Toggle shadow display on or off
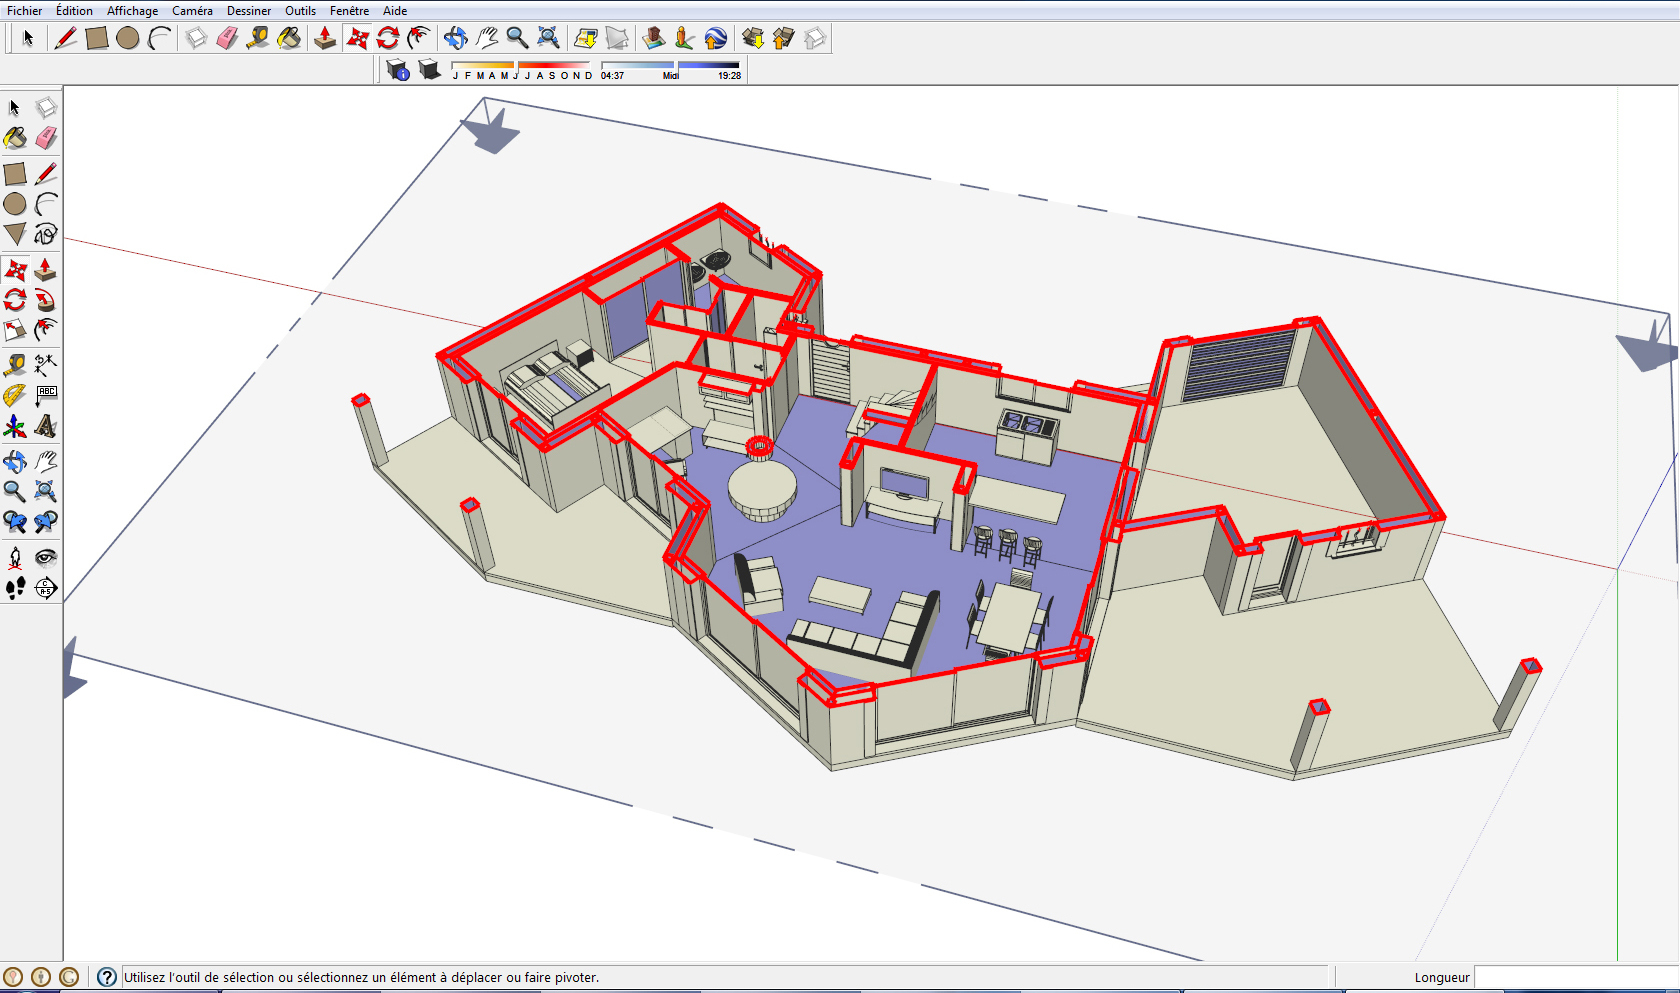This screenshot has height=993, width=1680. tap(430, 70)
